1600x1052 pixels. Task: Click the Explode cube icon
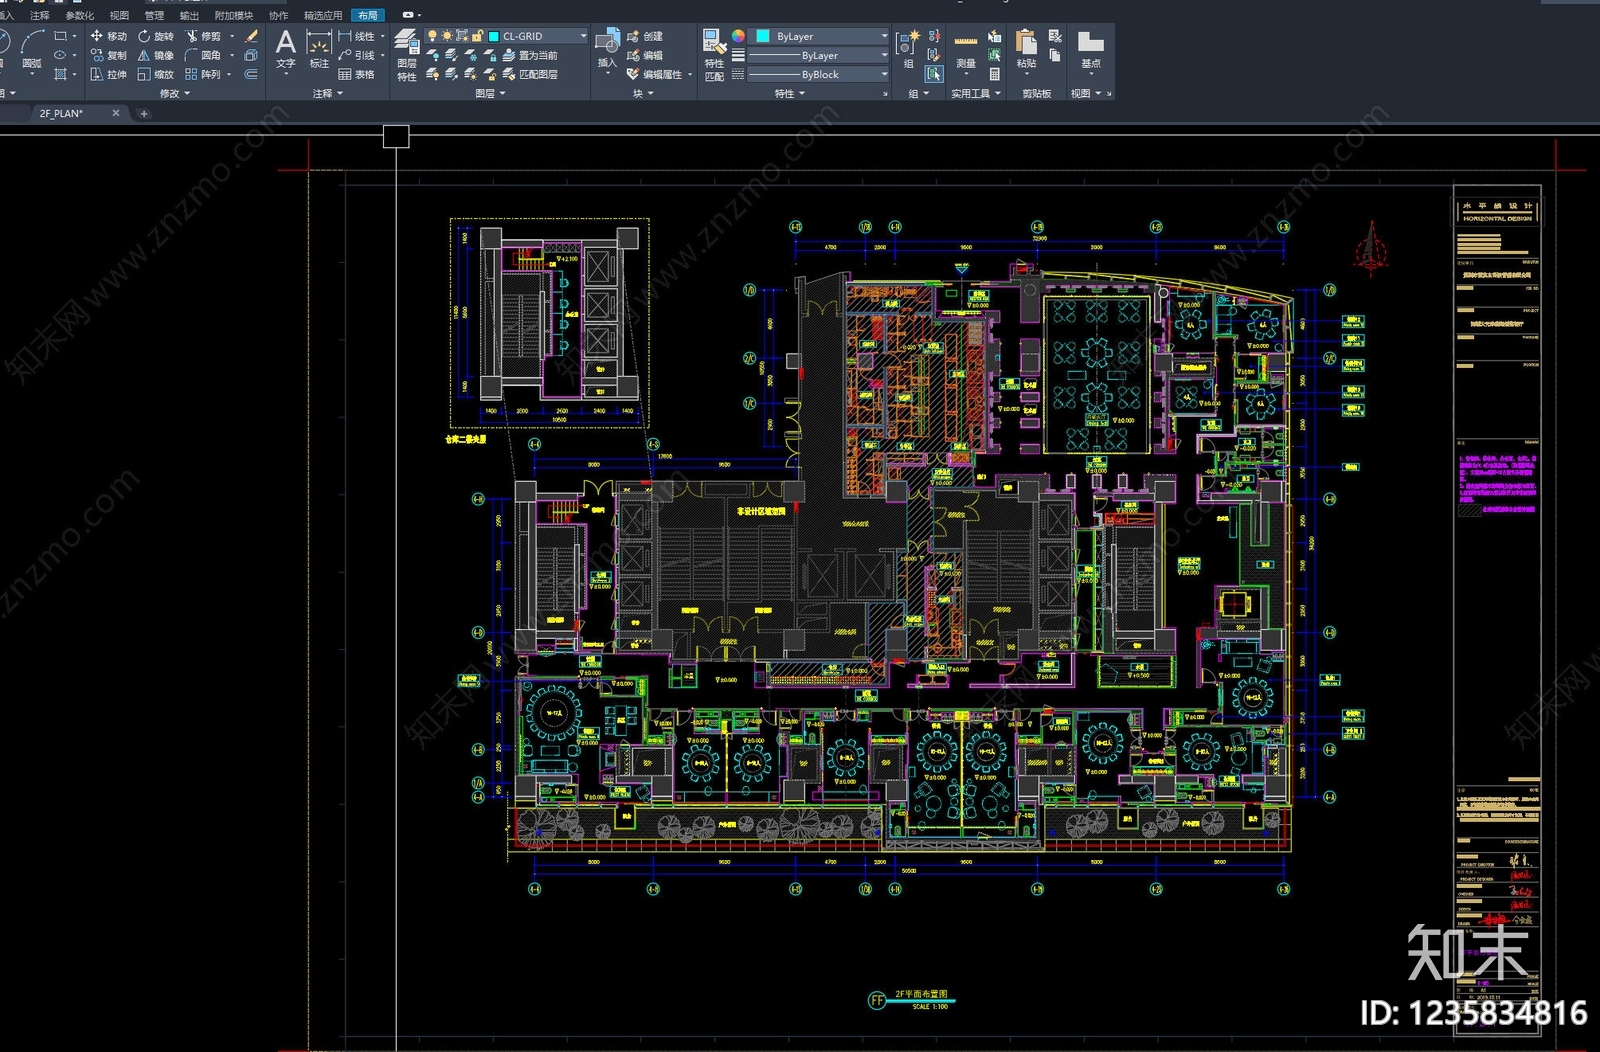click(x=251, y=55)
